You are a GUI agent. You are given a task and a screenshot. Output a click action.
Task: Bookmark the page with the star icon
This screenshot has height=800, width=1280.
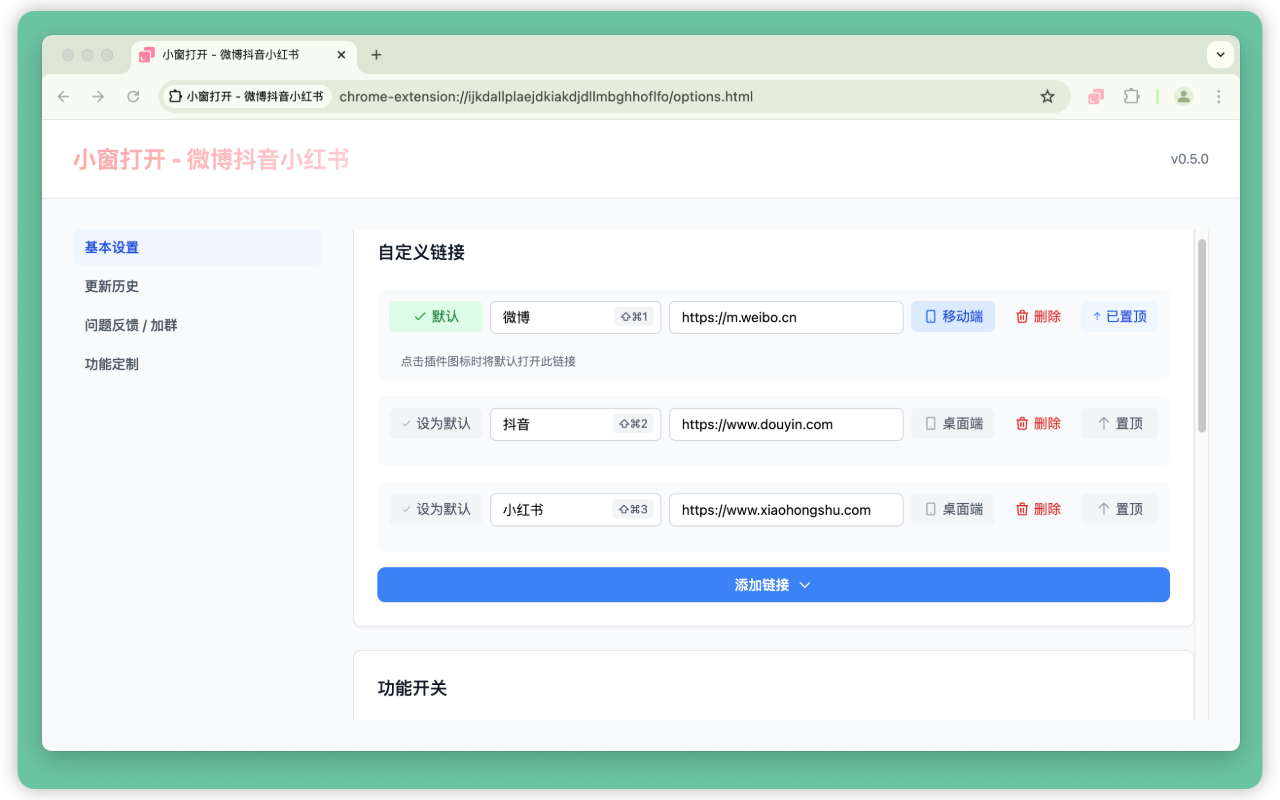(1047, 96)
